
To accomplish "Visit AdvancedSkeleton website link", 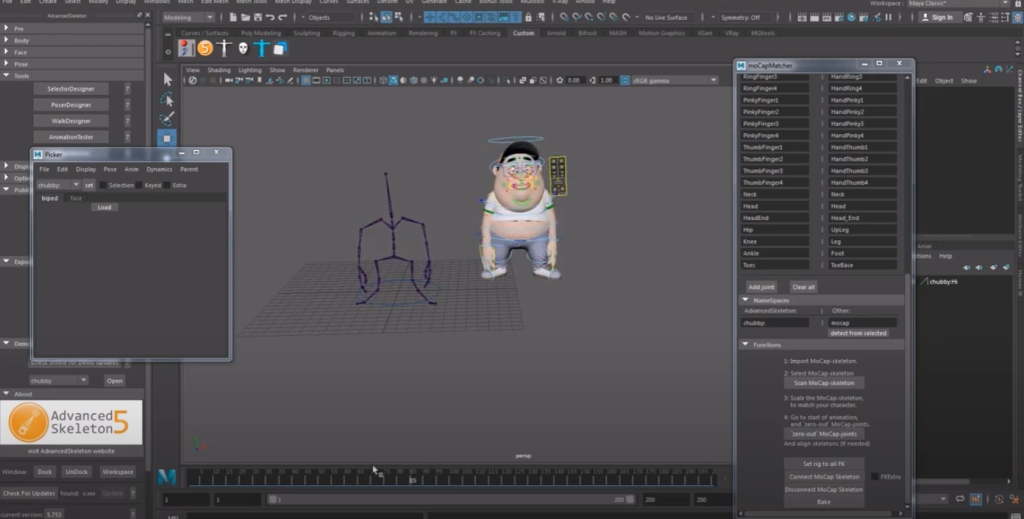I will (71, 451).
